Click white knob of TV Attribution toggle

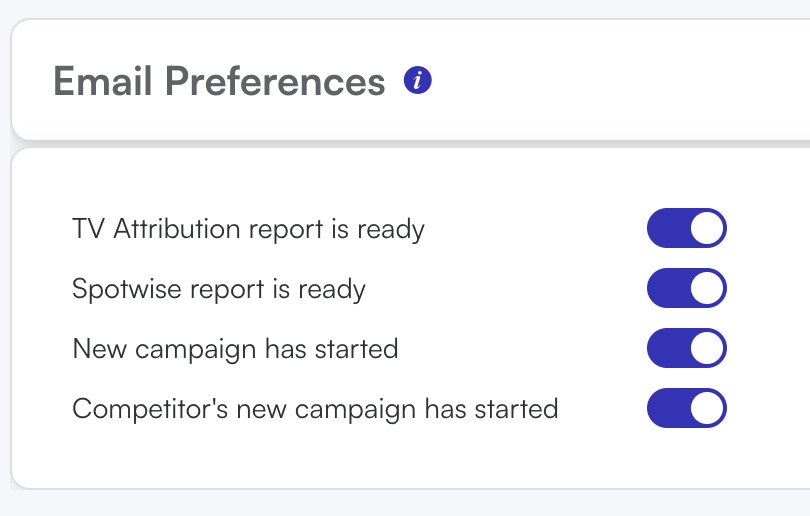(706, 228)
